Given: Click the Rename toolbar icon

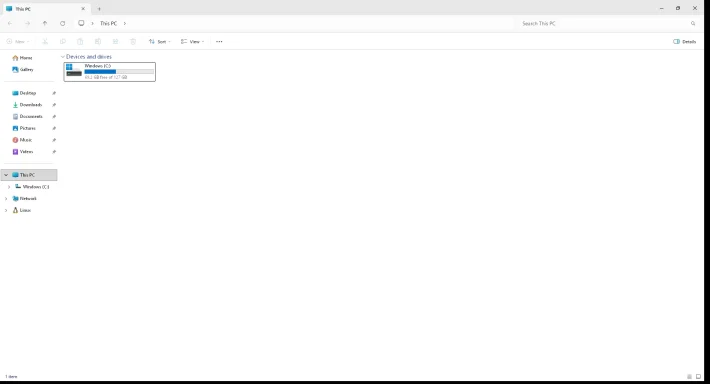Looking at the screenshot, I should [x=98, y=41].
